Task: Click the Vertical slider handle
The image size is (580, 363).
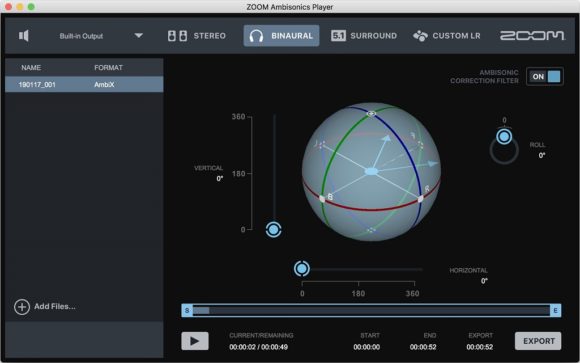Action: [x=274, y=230]
